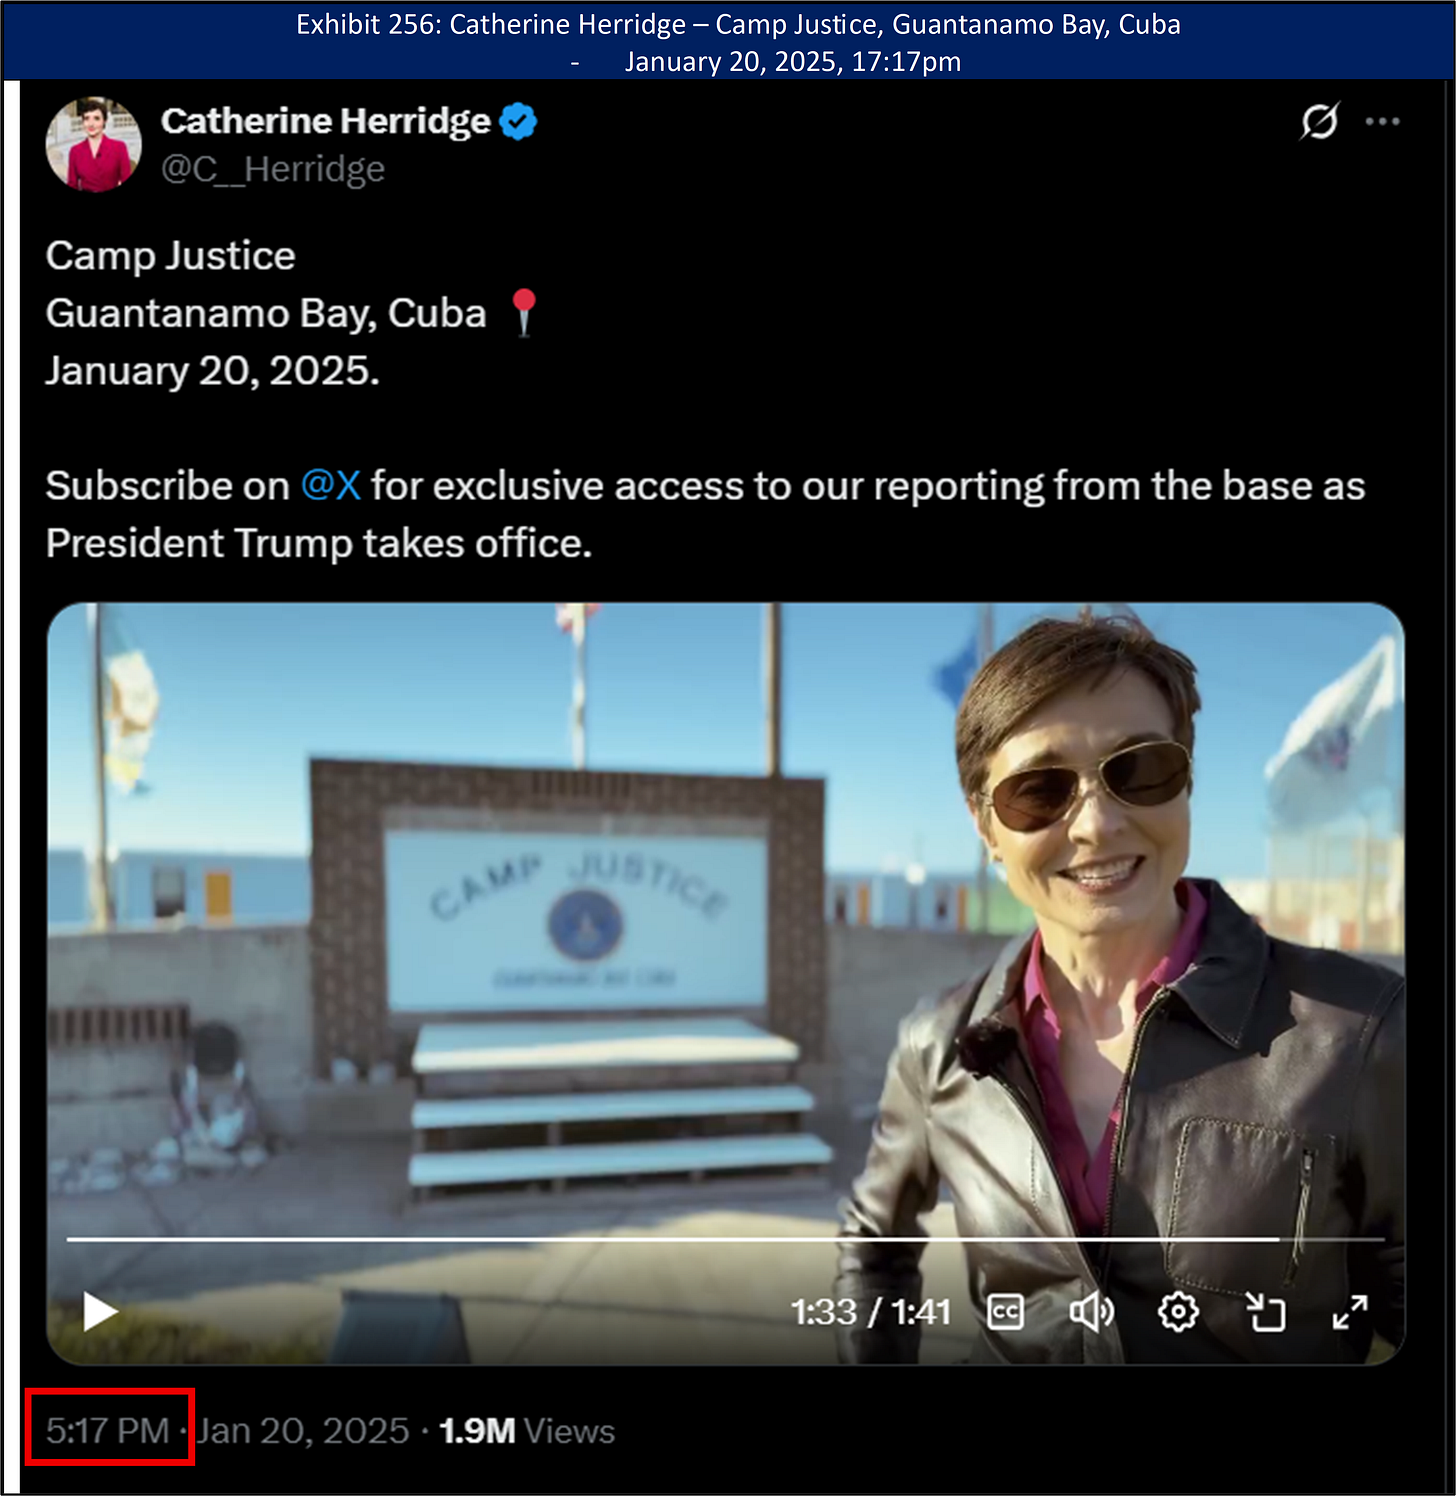Image resolution: width=1456 pixels, height=1496 pixels.
Task: Click the 1.9M Views count
Action: click(527, 1431)
